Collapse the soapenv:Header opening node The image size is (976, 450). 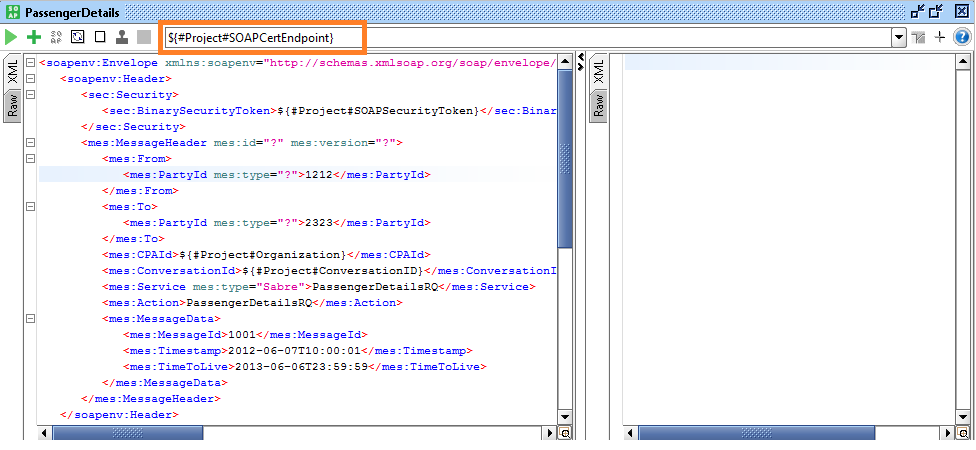(x=30, y=78)
